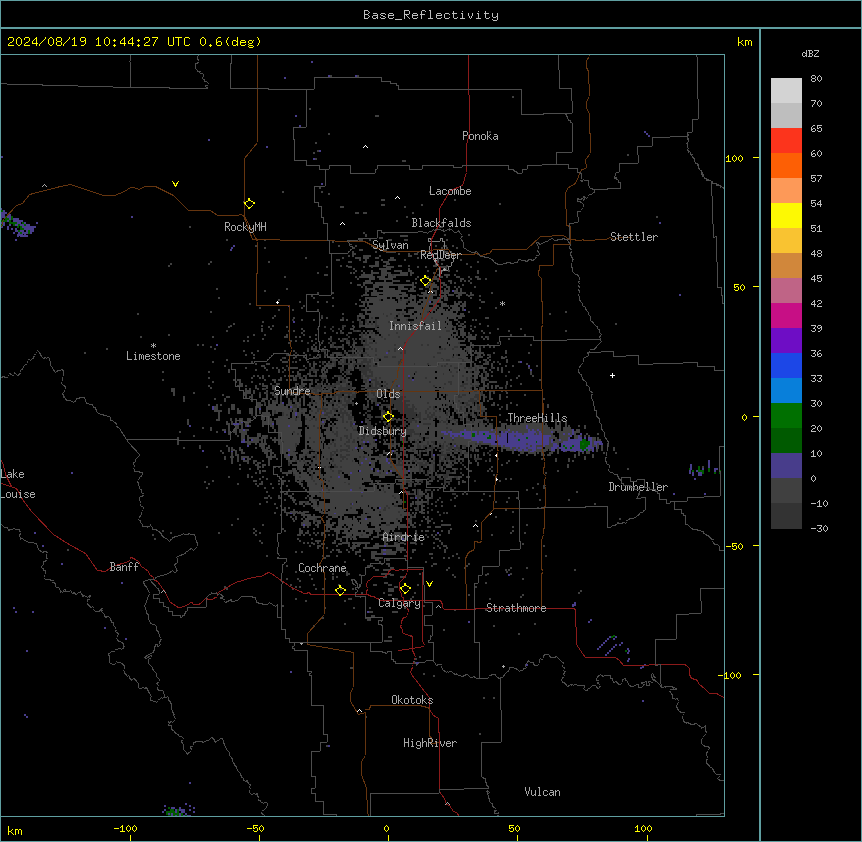Click the asterisk marker above Limestone
Viewport: 862px width, 842px height.
pyautogui.click(x=153, y=346)
